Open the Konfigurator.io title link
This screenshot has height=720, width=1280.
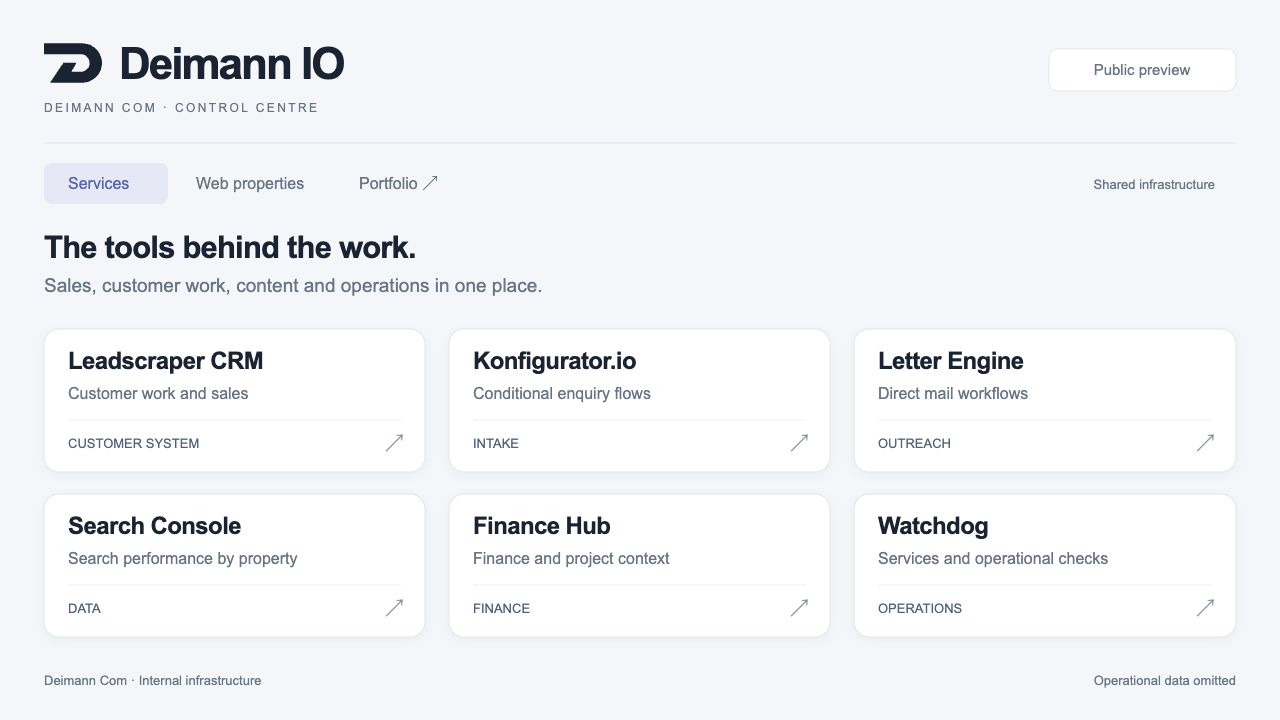click(554, 361)
